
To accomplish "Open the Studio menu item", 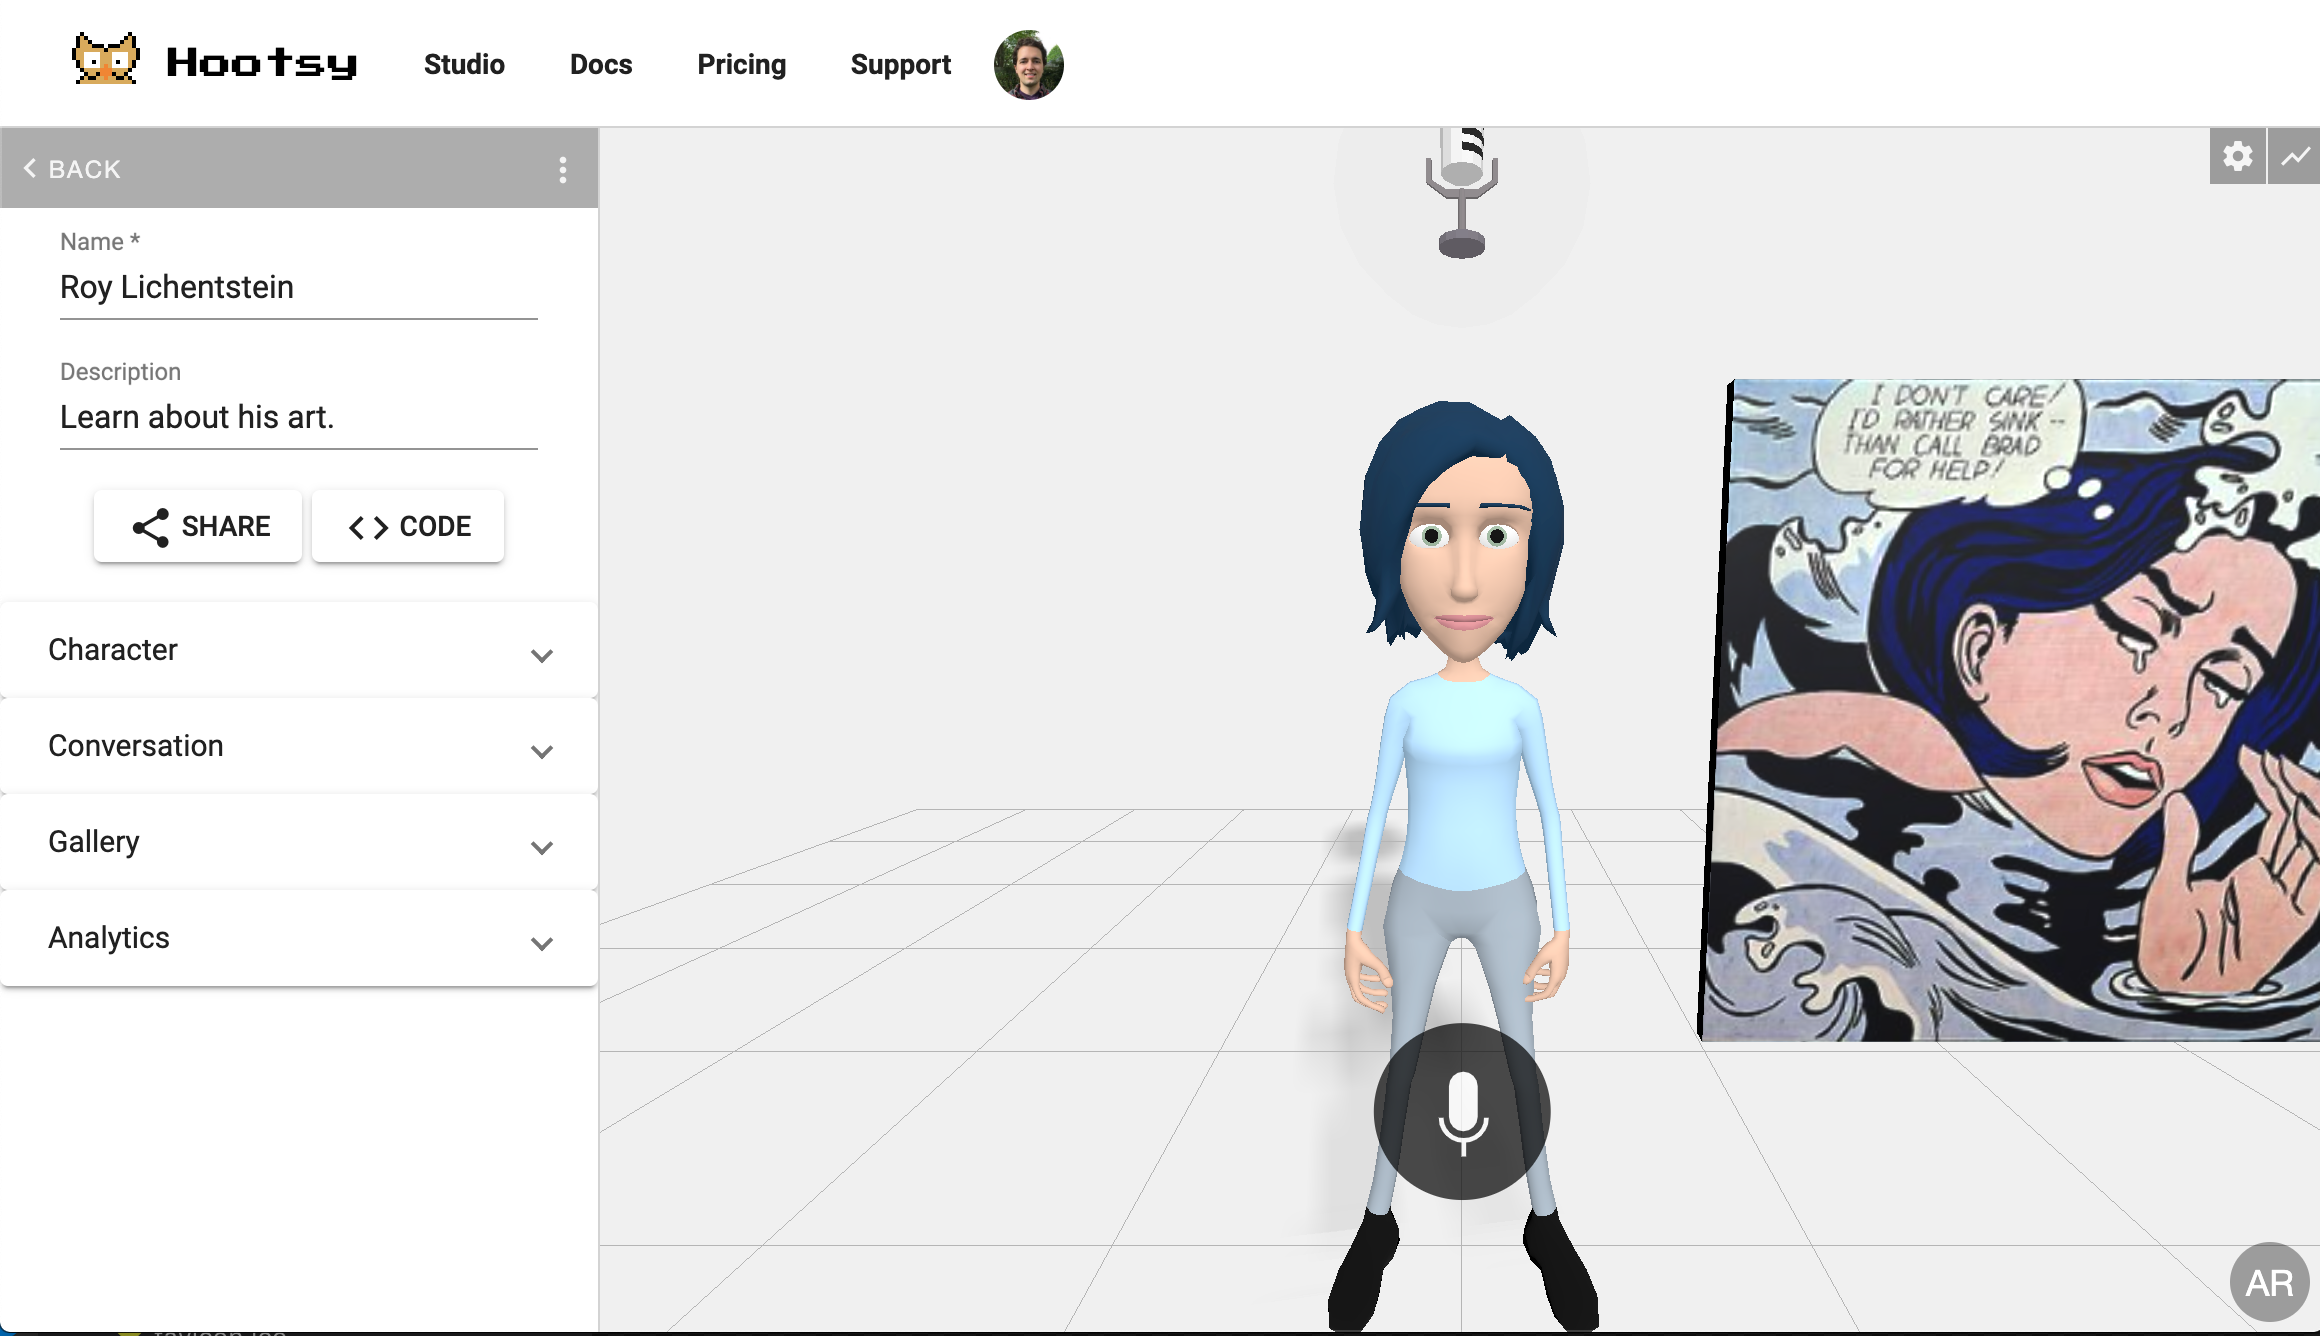I will 463,64.
